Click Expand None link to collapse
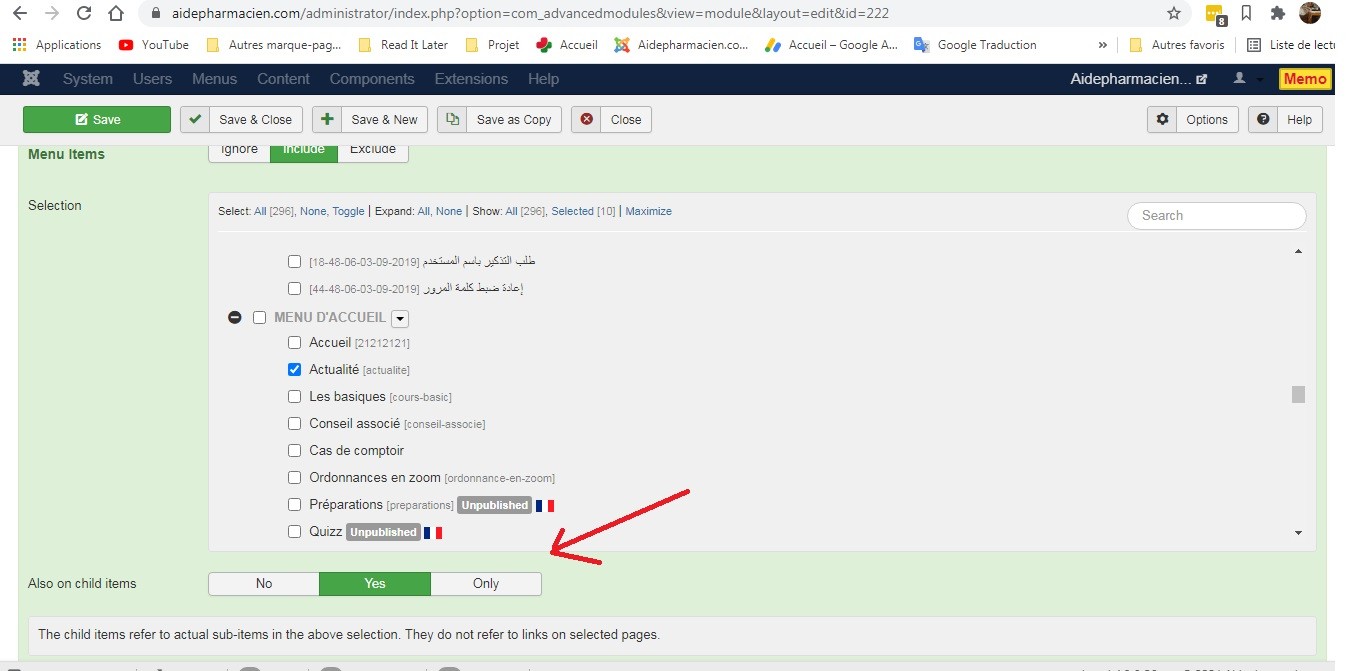Viewport: 1360px width, 671px height. click(x=449, y=211)
